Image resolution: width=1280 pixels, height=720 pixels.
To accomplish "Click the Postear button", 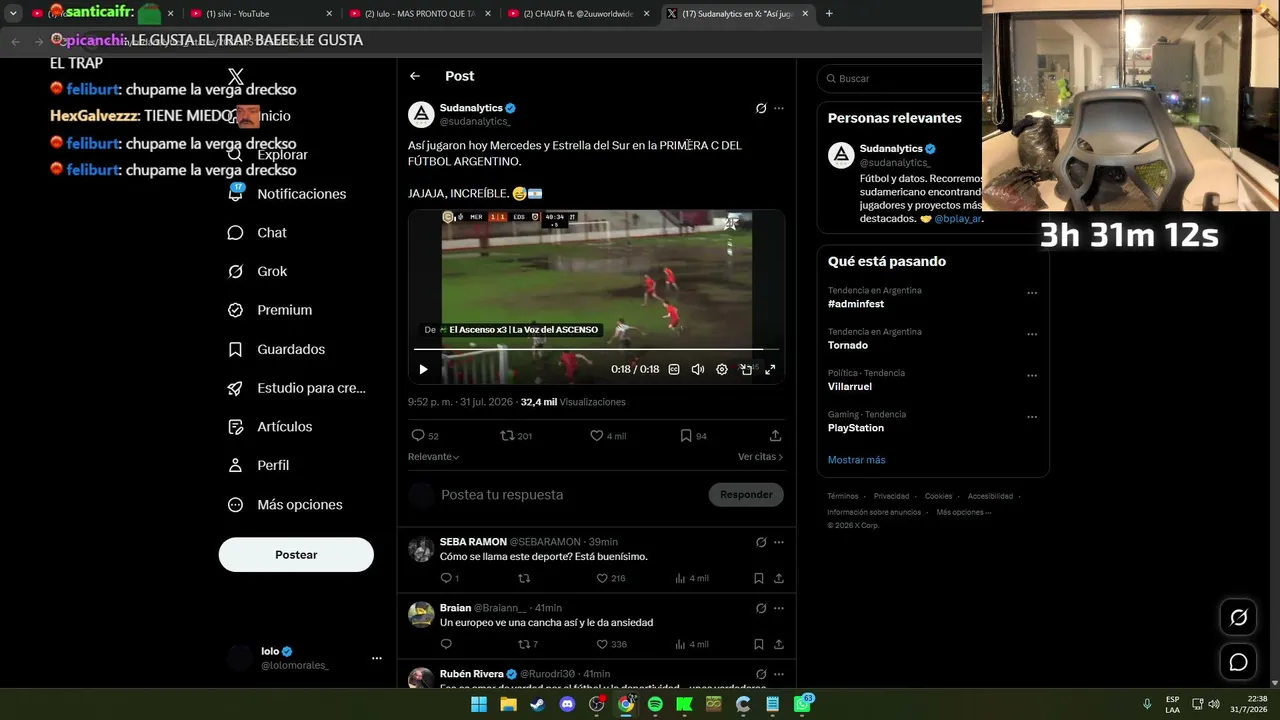I will (296, 555).
